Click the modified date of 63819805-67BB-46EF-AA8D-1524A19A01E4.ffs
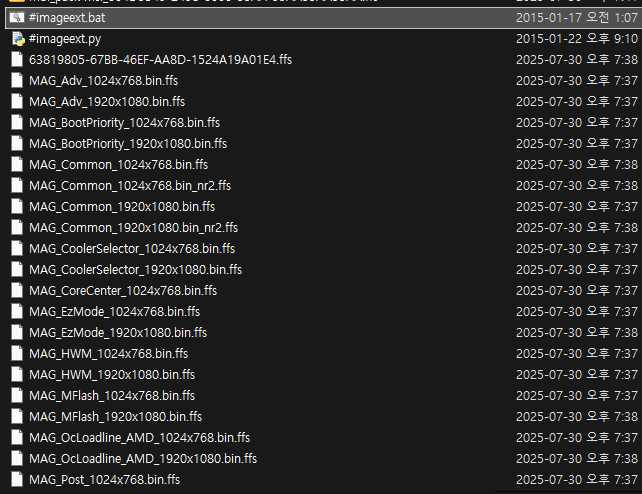This screenshot has width=642, height=494. (577, 60)
